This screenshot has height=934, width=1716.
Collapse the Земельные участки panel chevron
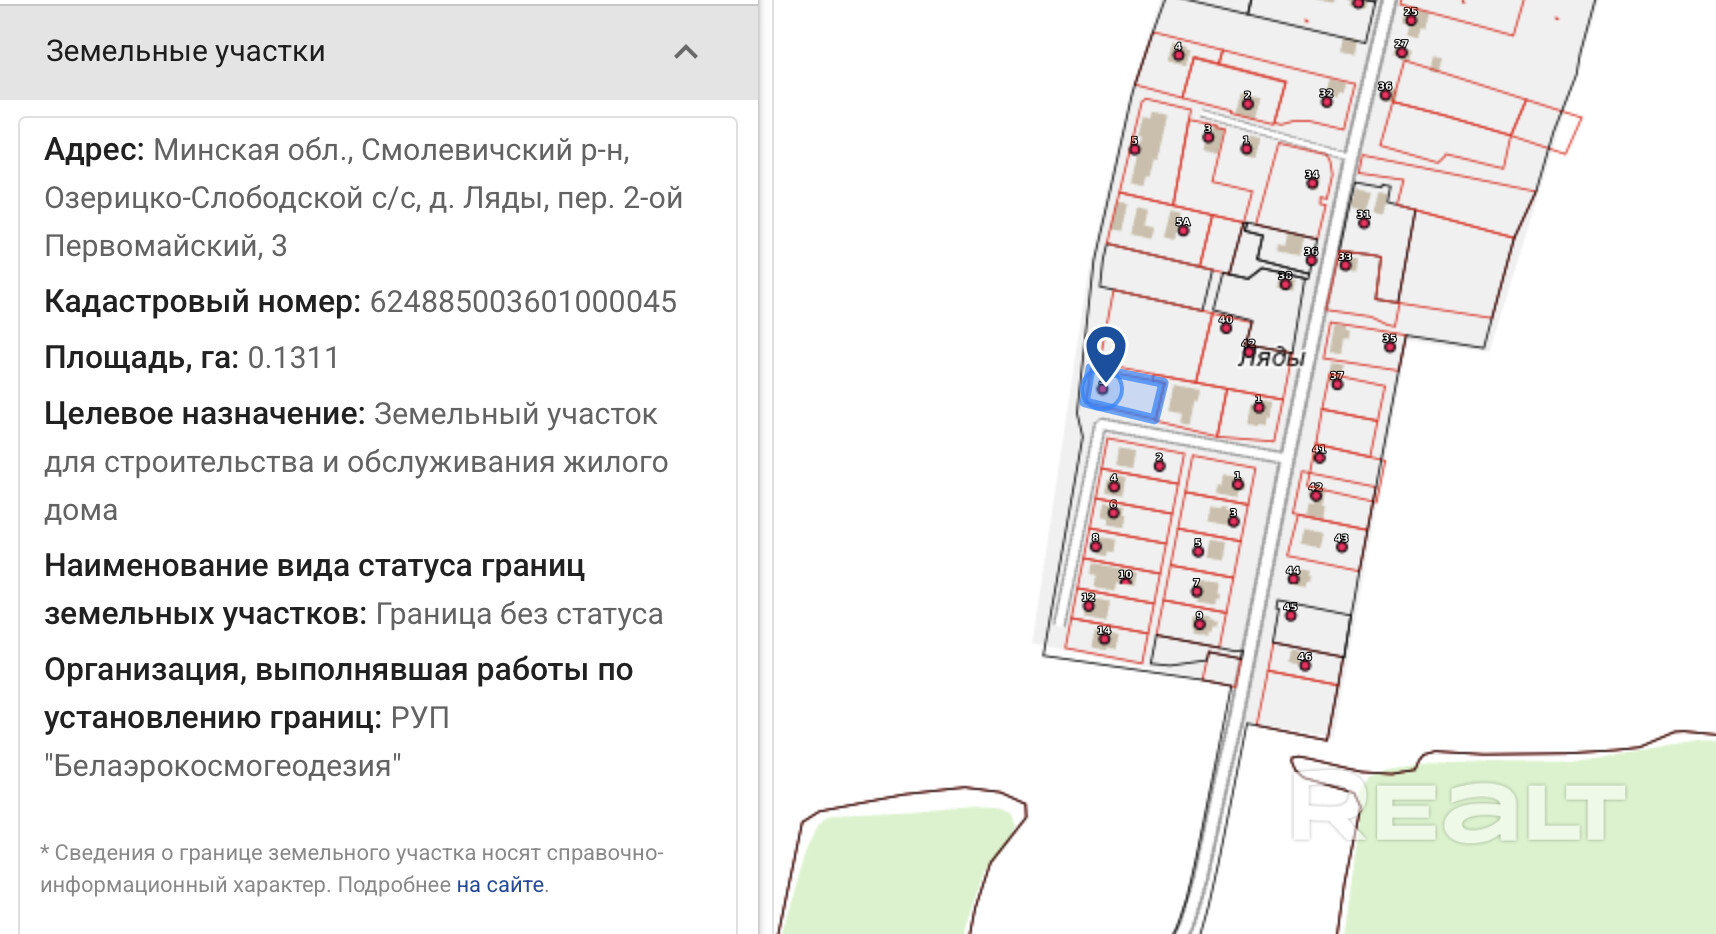click(685, 52)
